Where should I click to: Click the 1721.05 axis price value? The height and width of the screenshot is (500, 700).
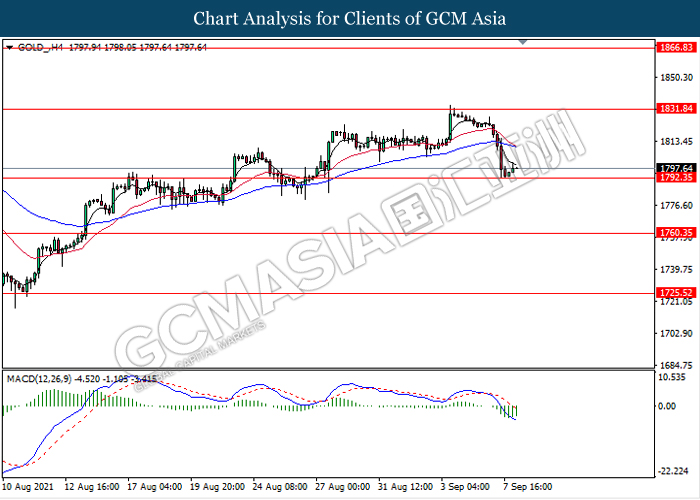point(677,302)
